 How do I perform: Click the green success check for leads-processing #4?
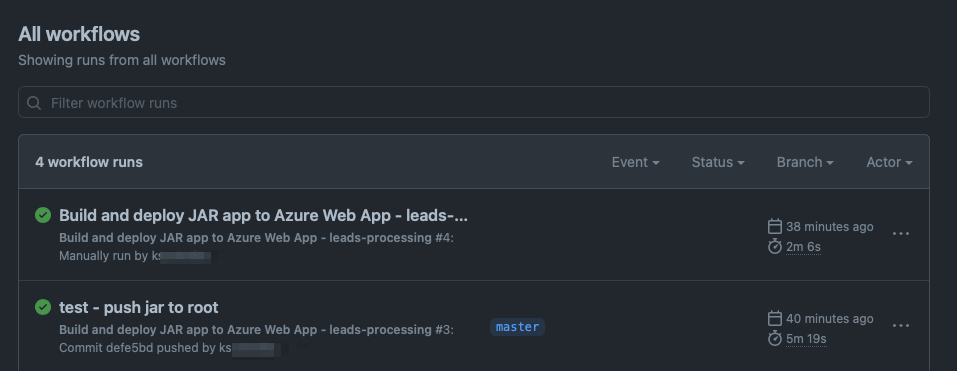click(43, 215)
